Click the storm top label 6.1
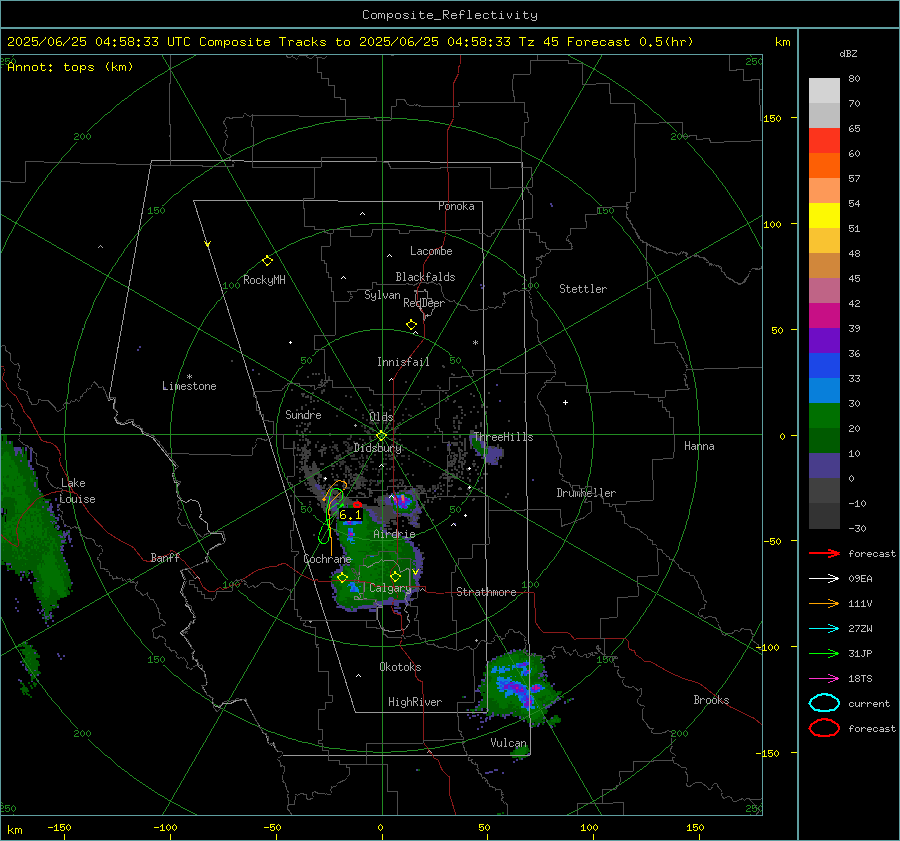This screenshot has width=900, height=841. coord(350,515)
